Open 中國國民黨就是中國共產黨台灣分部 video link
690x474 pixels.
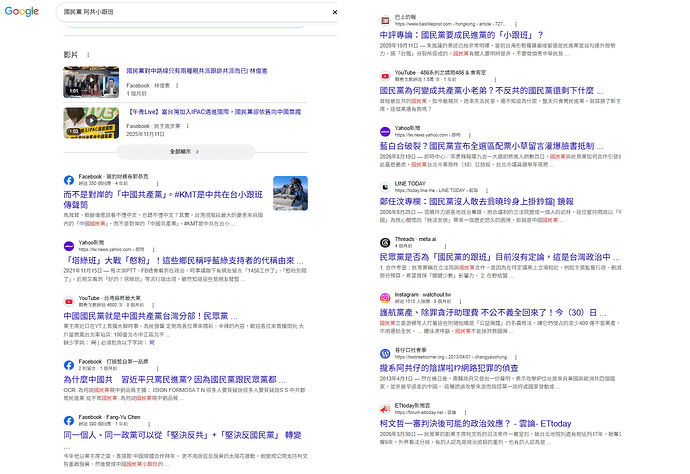(150, 316)
